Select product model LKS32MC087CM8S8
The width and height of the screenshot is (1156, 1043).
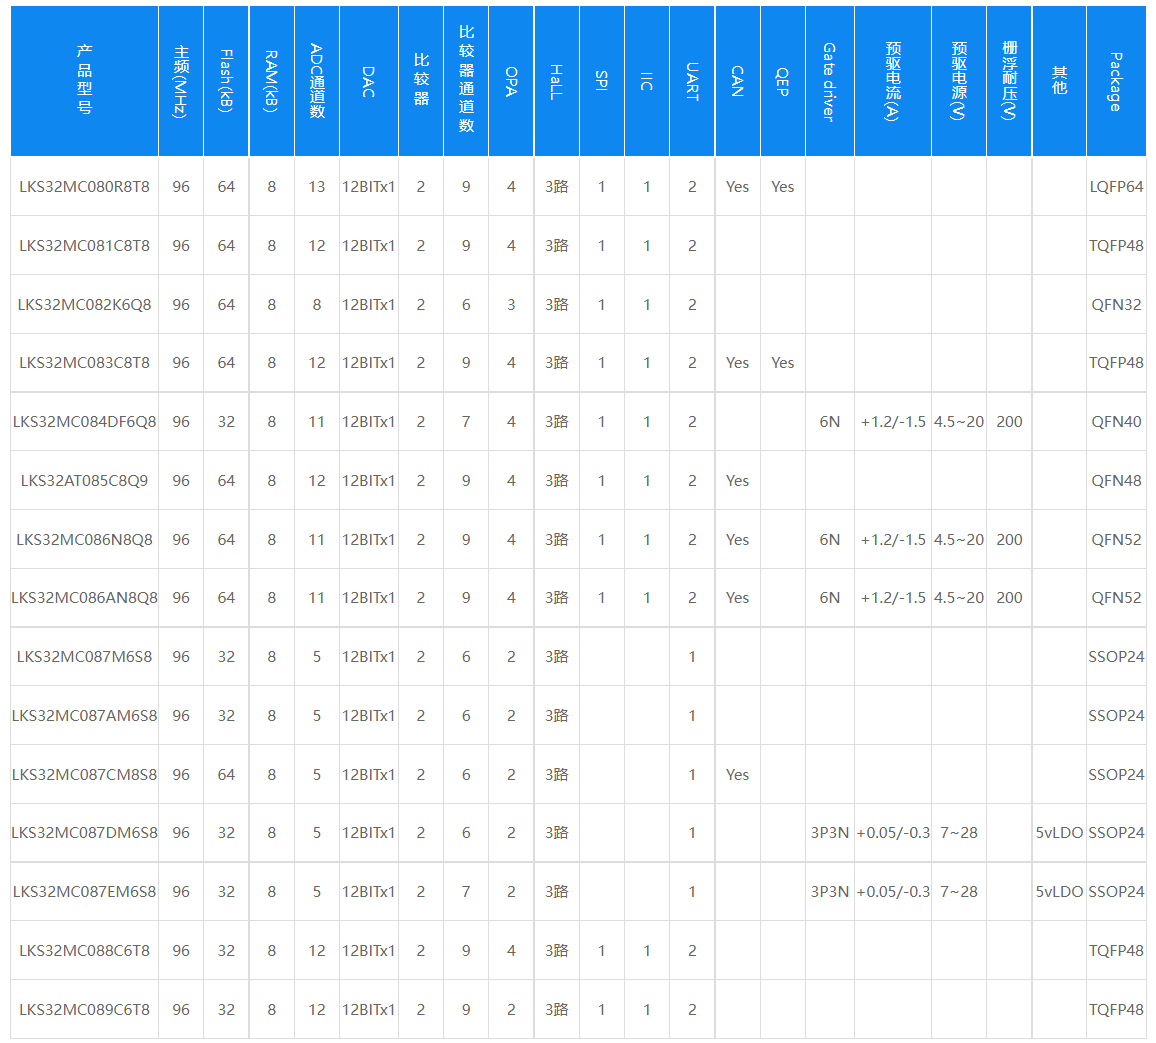click(84, 775)
